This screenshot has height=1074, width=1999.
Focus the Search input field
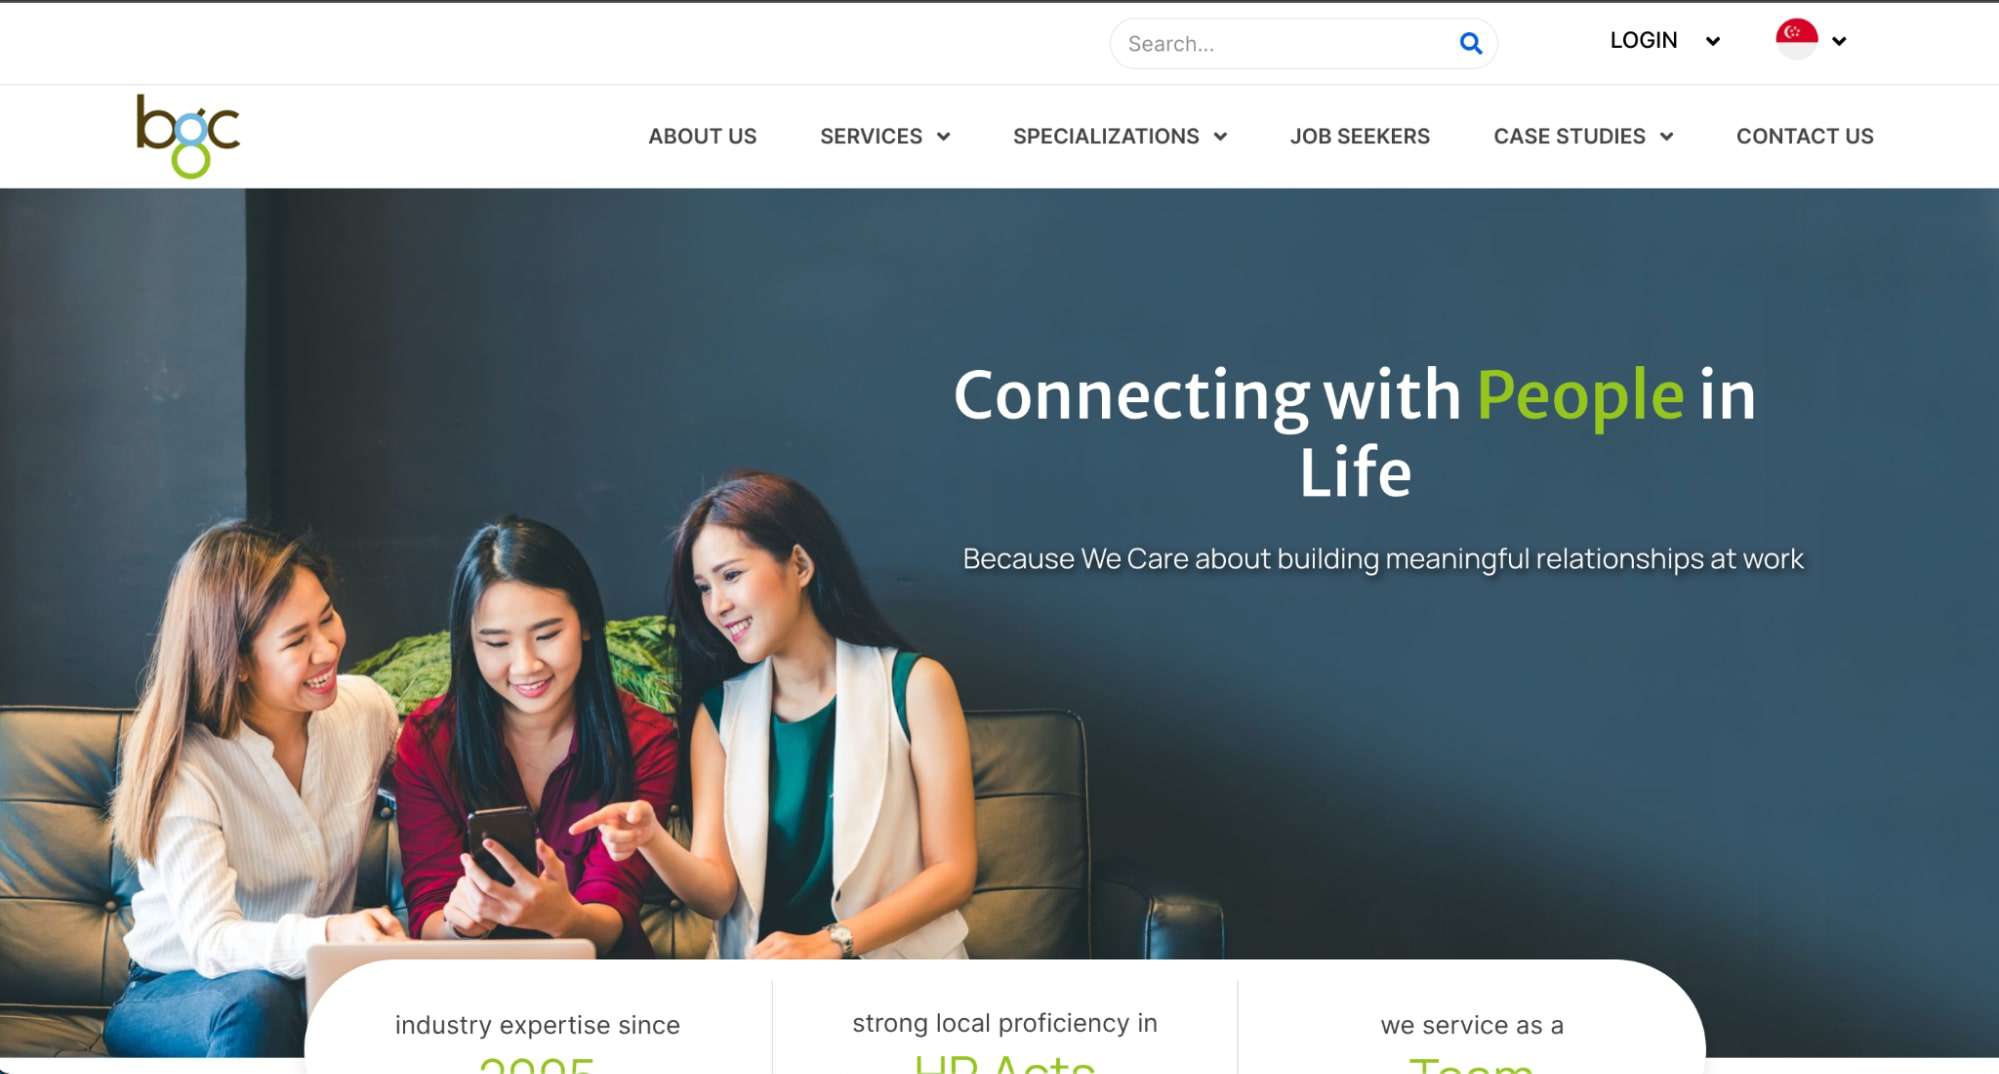coord(1285,43)
